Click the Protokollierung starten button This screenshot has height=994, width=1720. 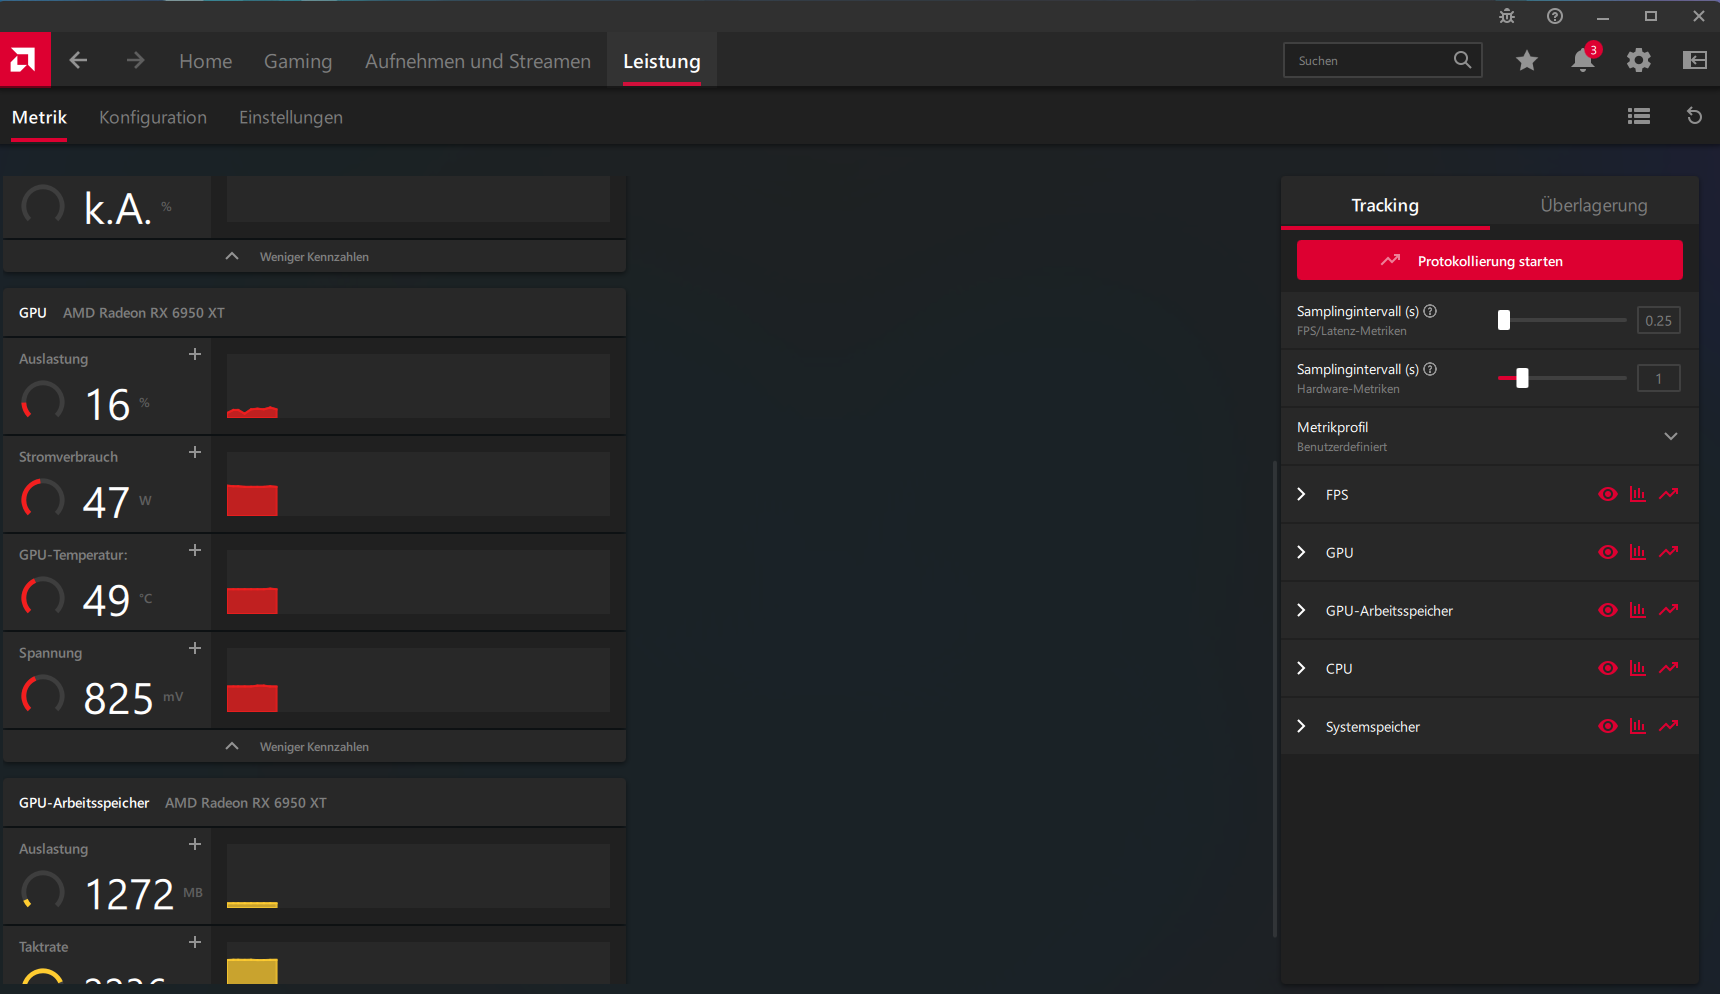pyautogui.click(x=1489, y=260)
